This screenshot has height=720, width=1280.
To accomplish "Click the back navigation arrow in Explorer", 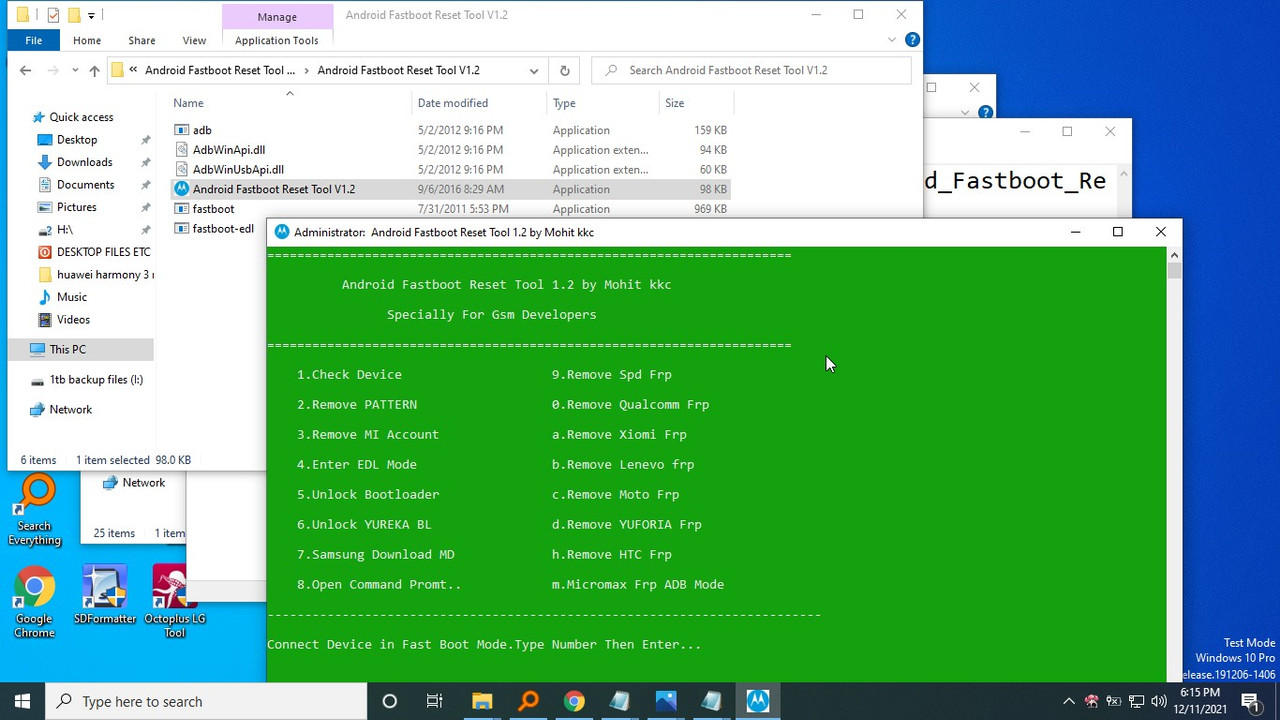I will pyautogui.click(x=25, y=70).
